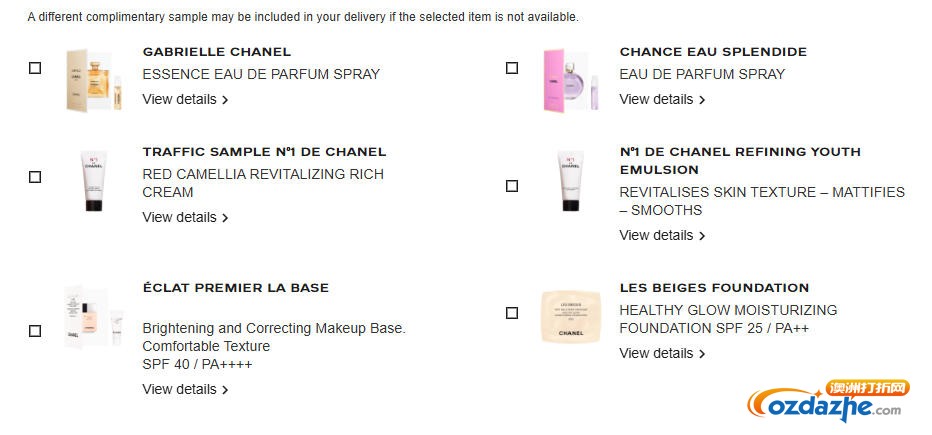This screenshot has width=932, height=435.
Task: Click the Chance Eau Splendide sample image
Action: [x=571, y=80]
